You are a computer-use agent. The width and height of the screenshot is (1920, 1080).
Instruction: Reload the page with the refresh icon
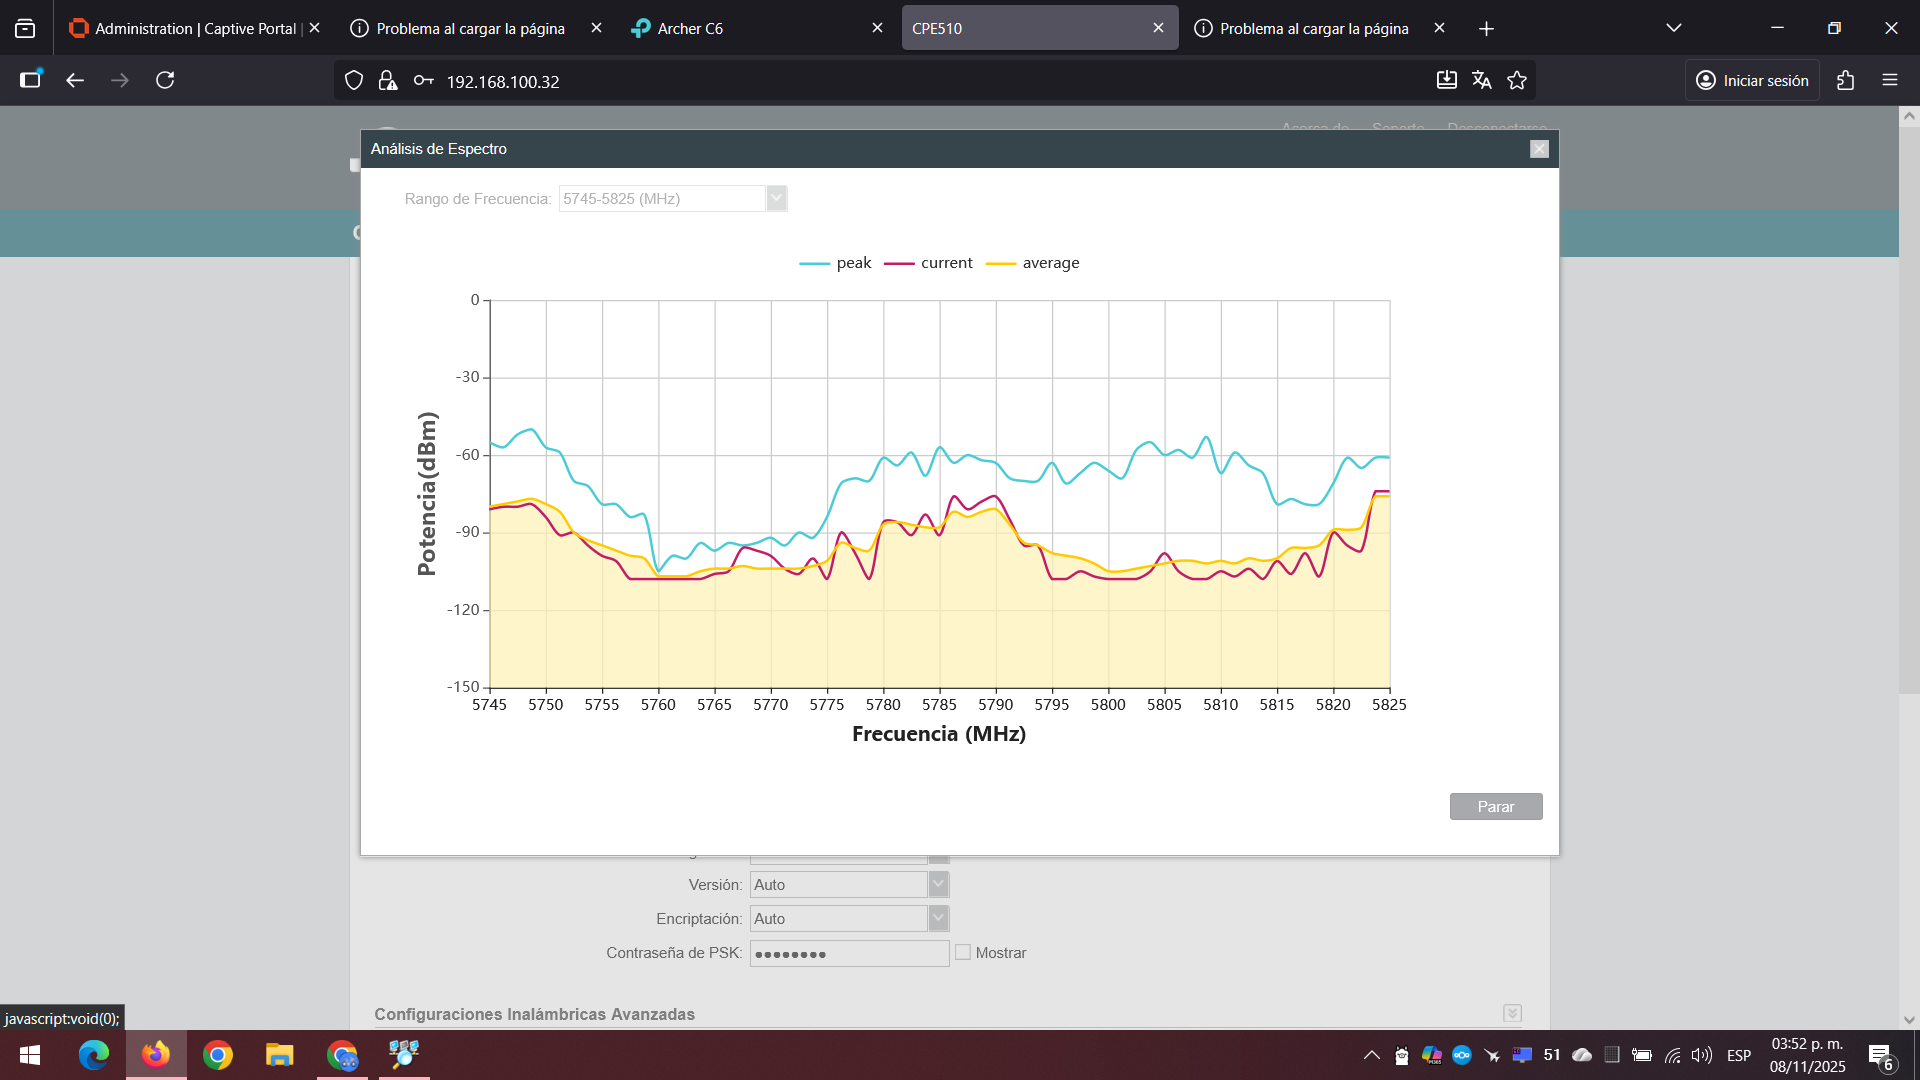(165, 80)
